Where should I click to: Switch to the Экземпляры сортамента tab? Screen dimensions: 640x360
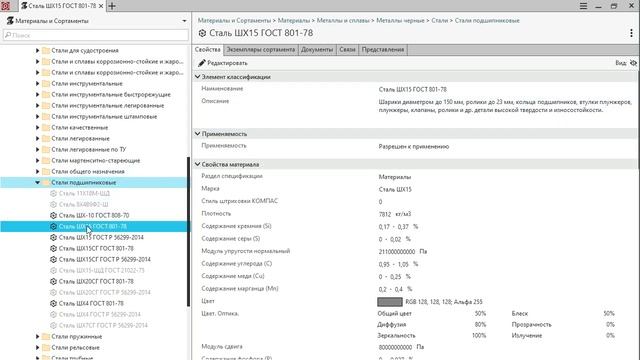coord(260,49)
